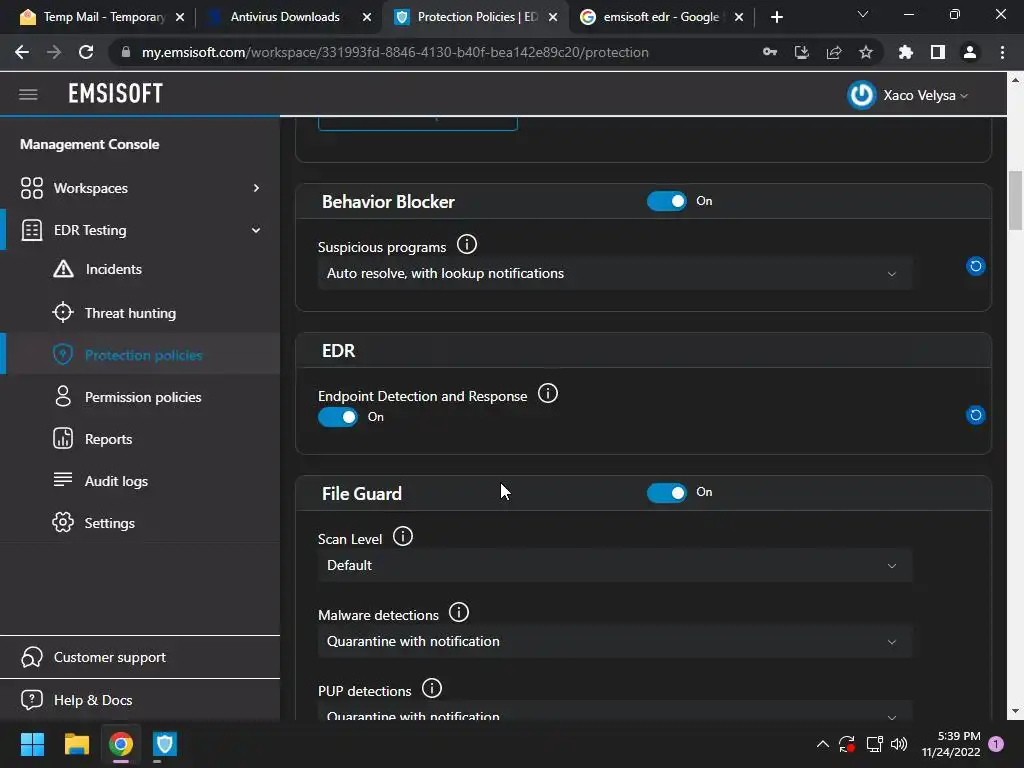
Task: Reset the Suspicious programs setting
Action: [x=975, y=266]
